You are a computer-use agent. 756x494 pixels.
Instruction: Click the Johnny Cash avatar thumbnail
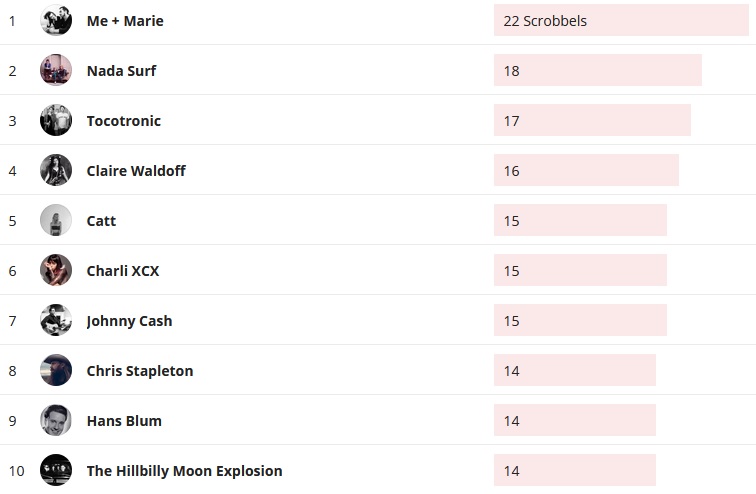(x=56, y=320)
